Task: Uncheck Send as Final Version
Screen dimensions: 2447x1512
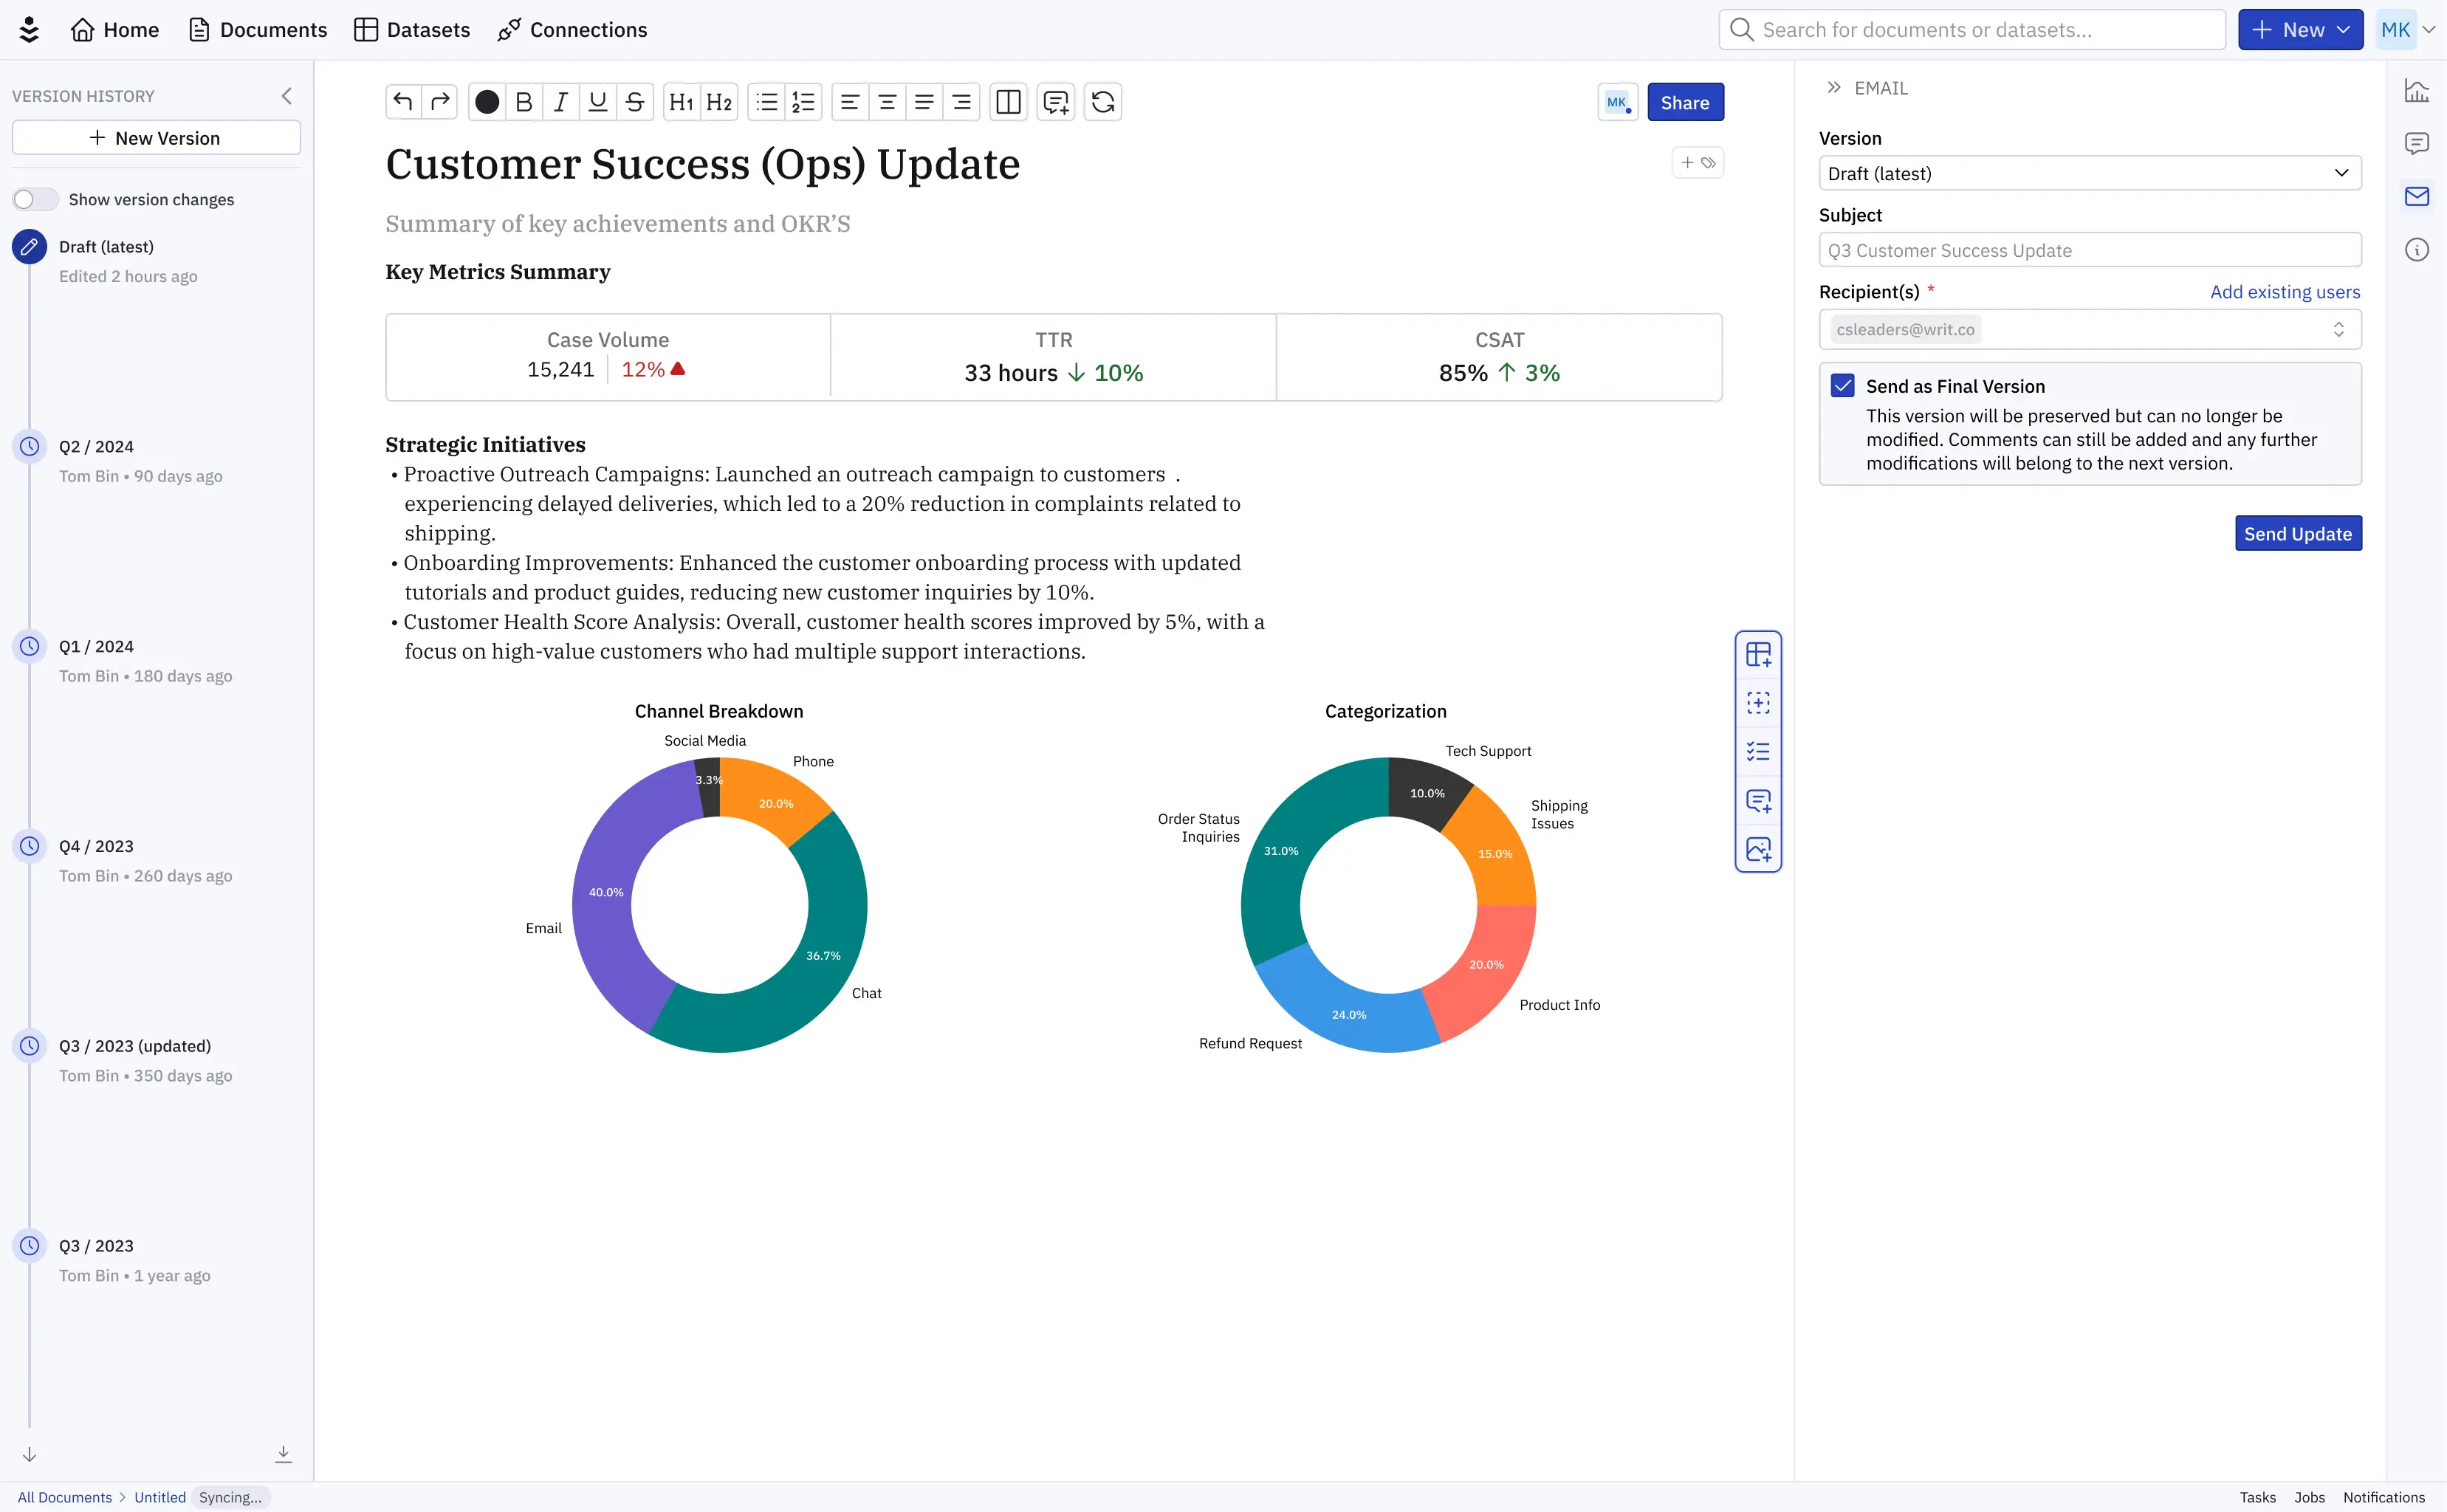Action: tap(1843, 384)
